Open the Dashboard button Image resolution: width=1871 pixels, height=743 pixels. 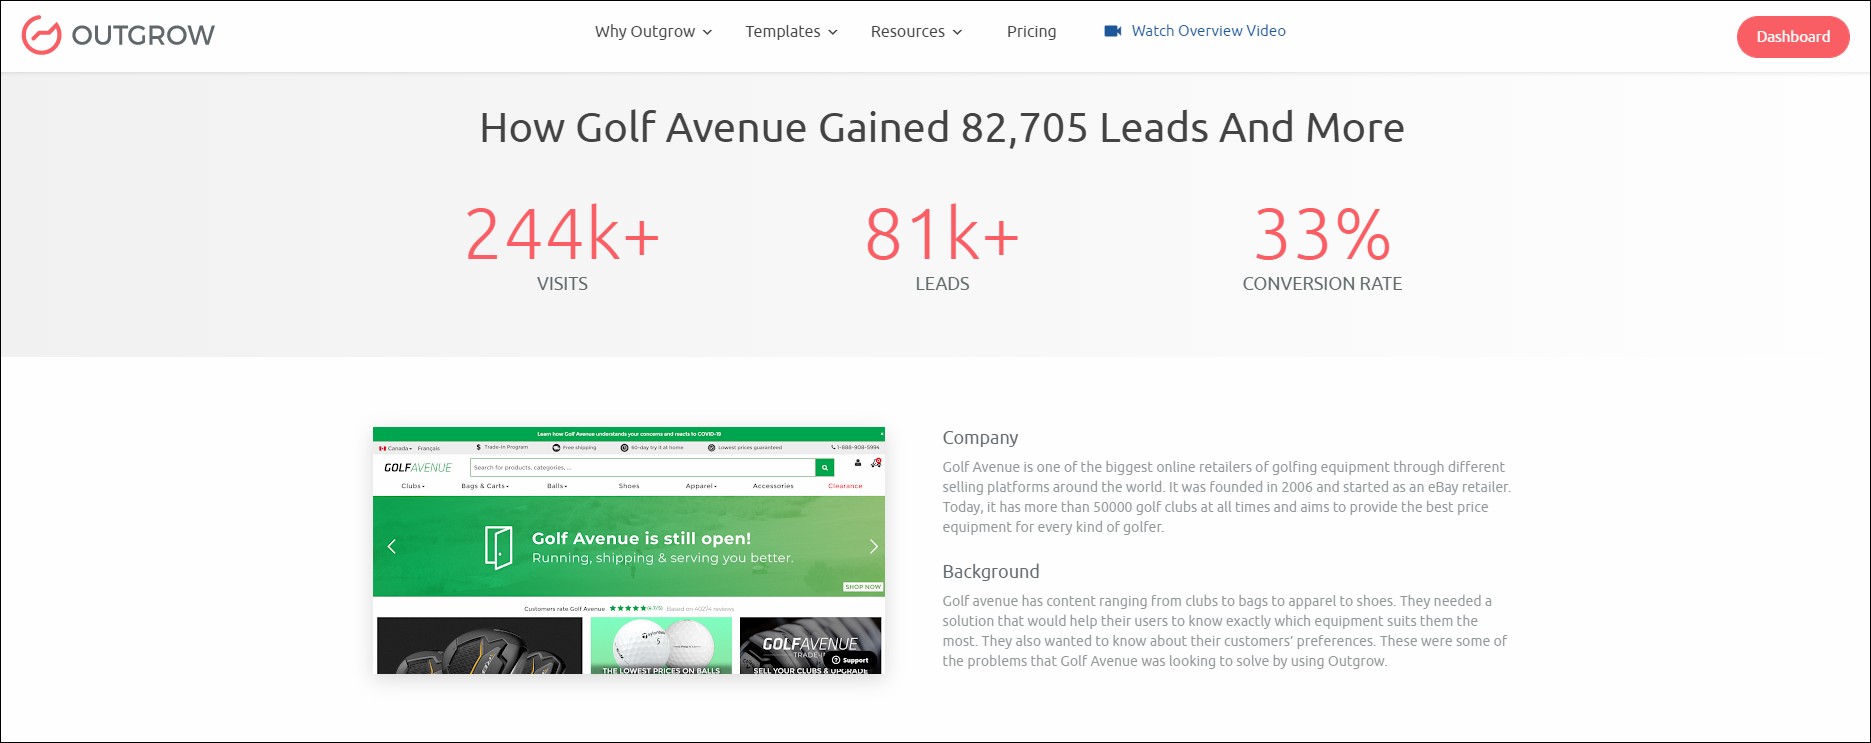tap(1793, 37)
